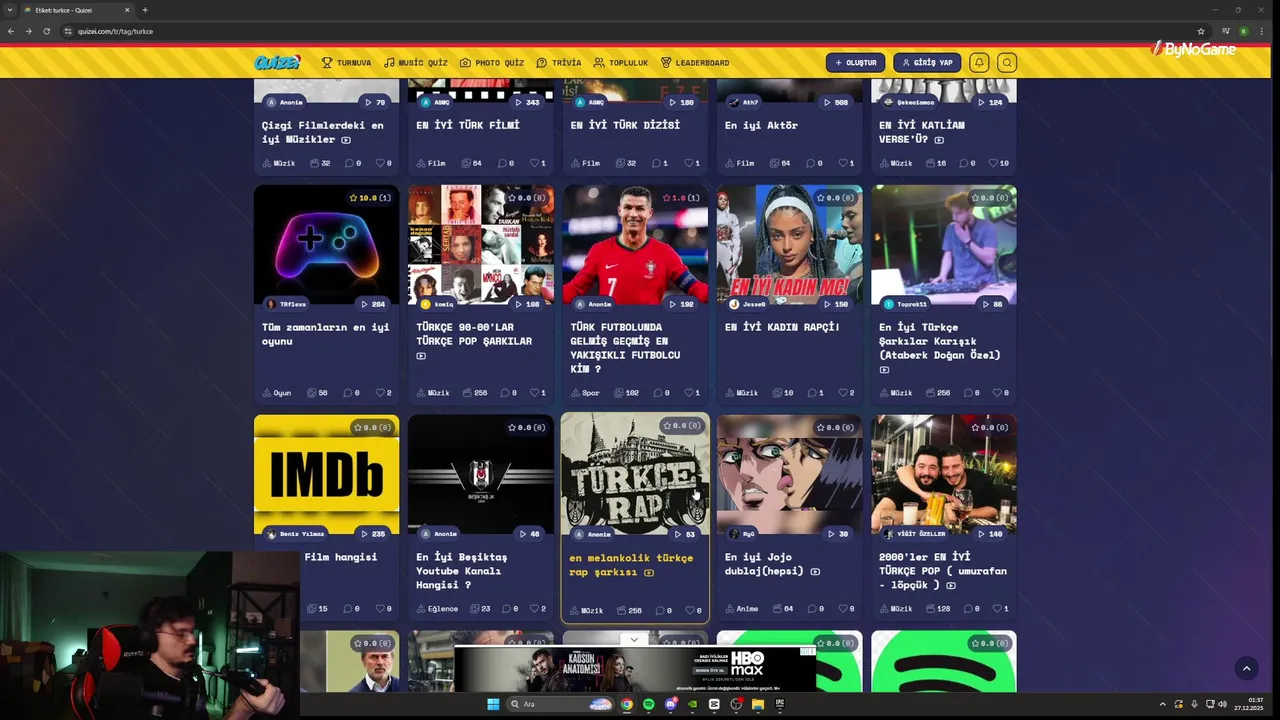Open "EN İYİ KADIN RAPÇİ!" quiz title
This screenshot has height=720, width=1280.
coord(782,327)
